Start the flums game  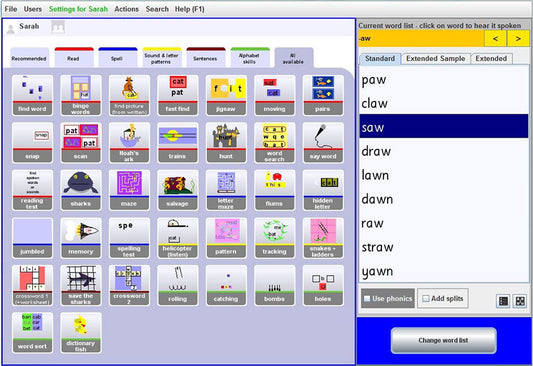274,190
